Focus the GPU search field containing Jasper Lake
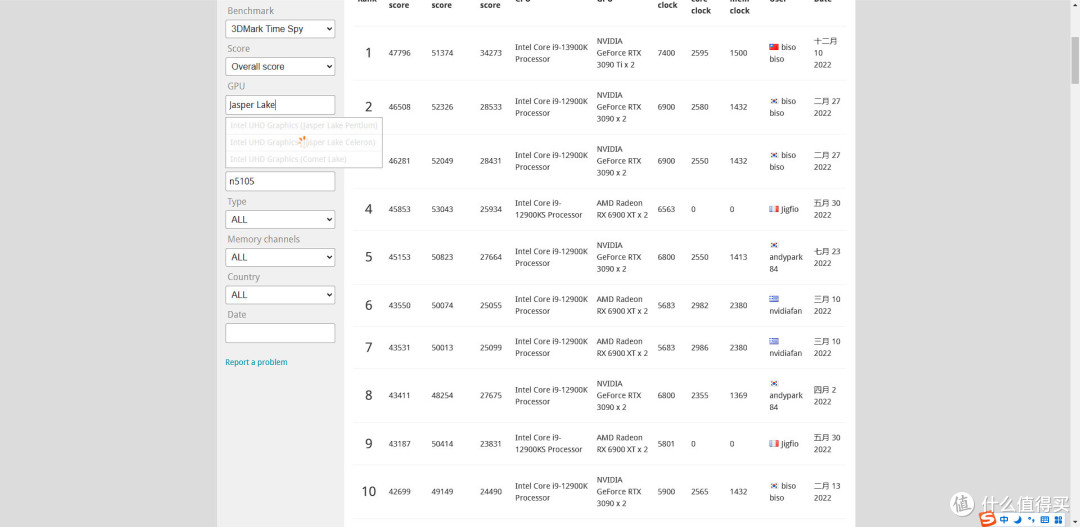Screen dimensions: 1080x527 pyautogui.click(x=280, y=105)
